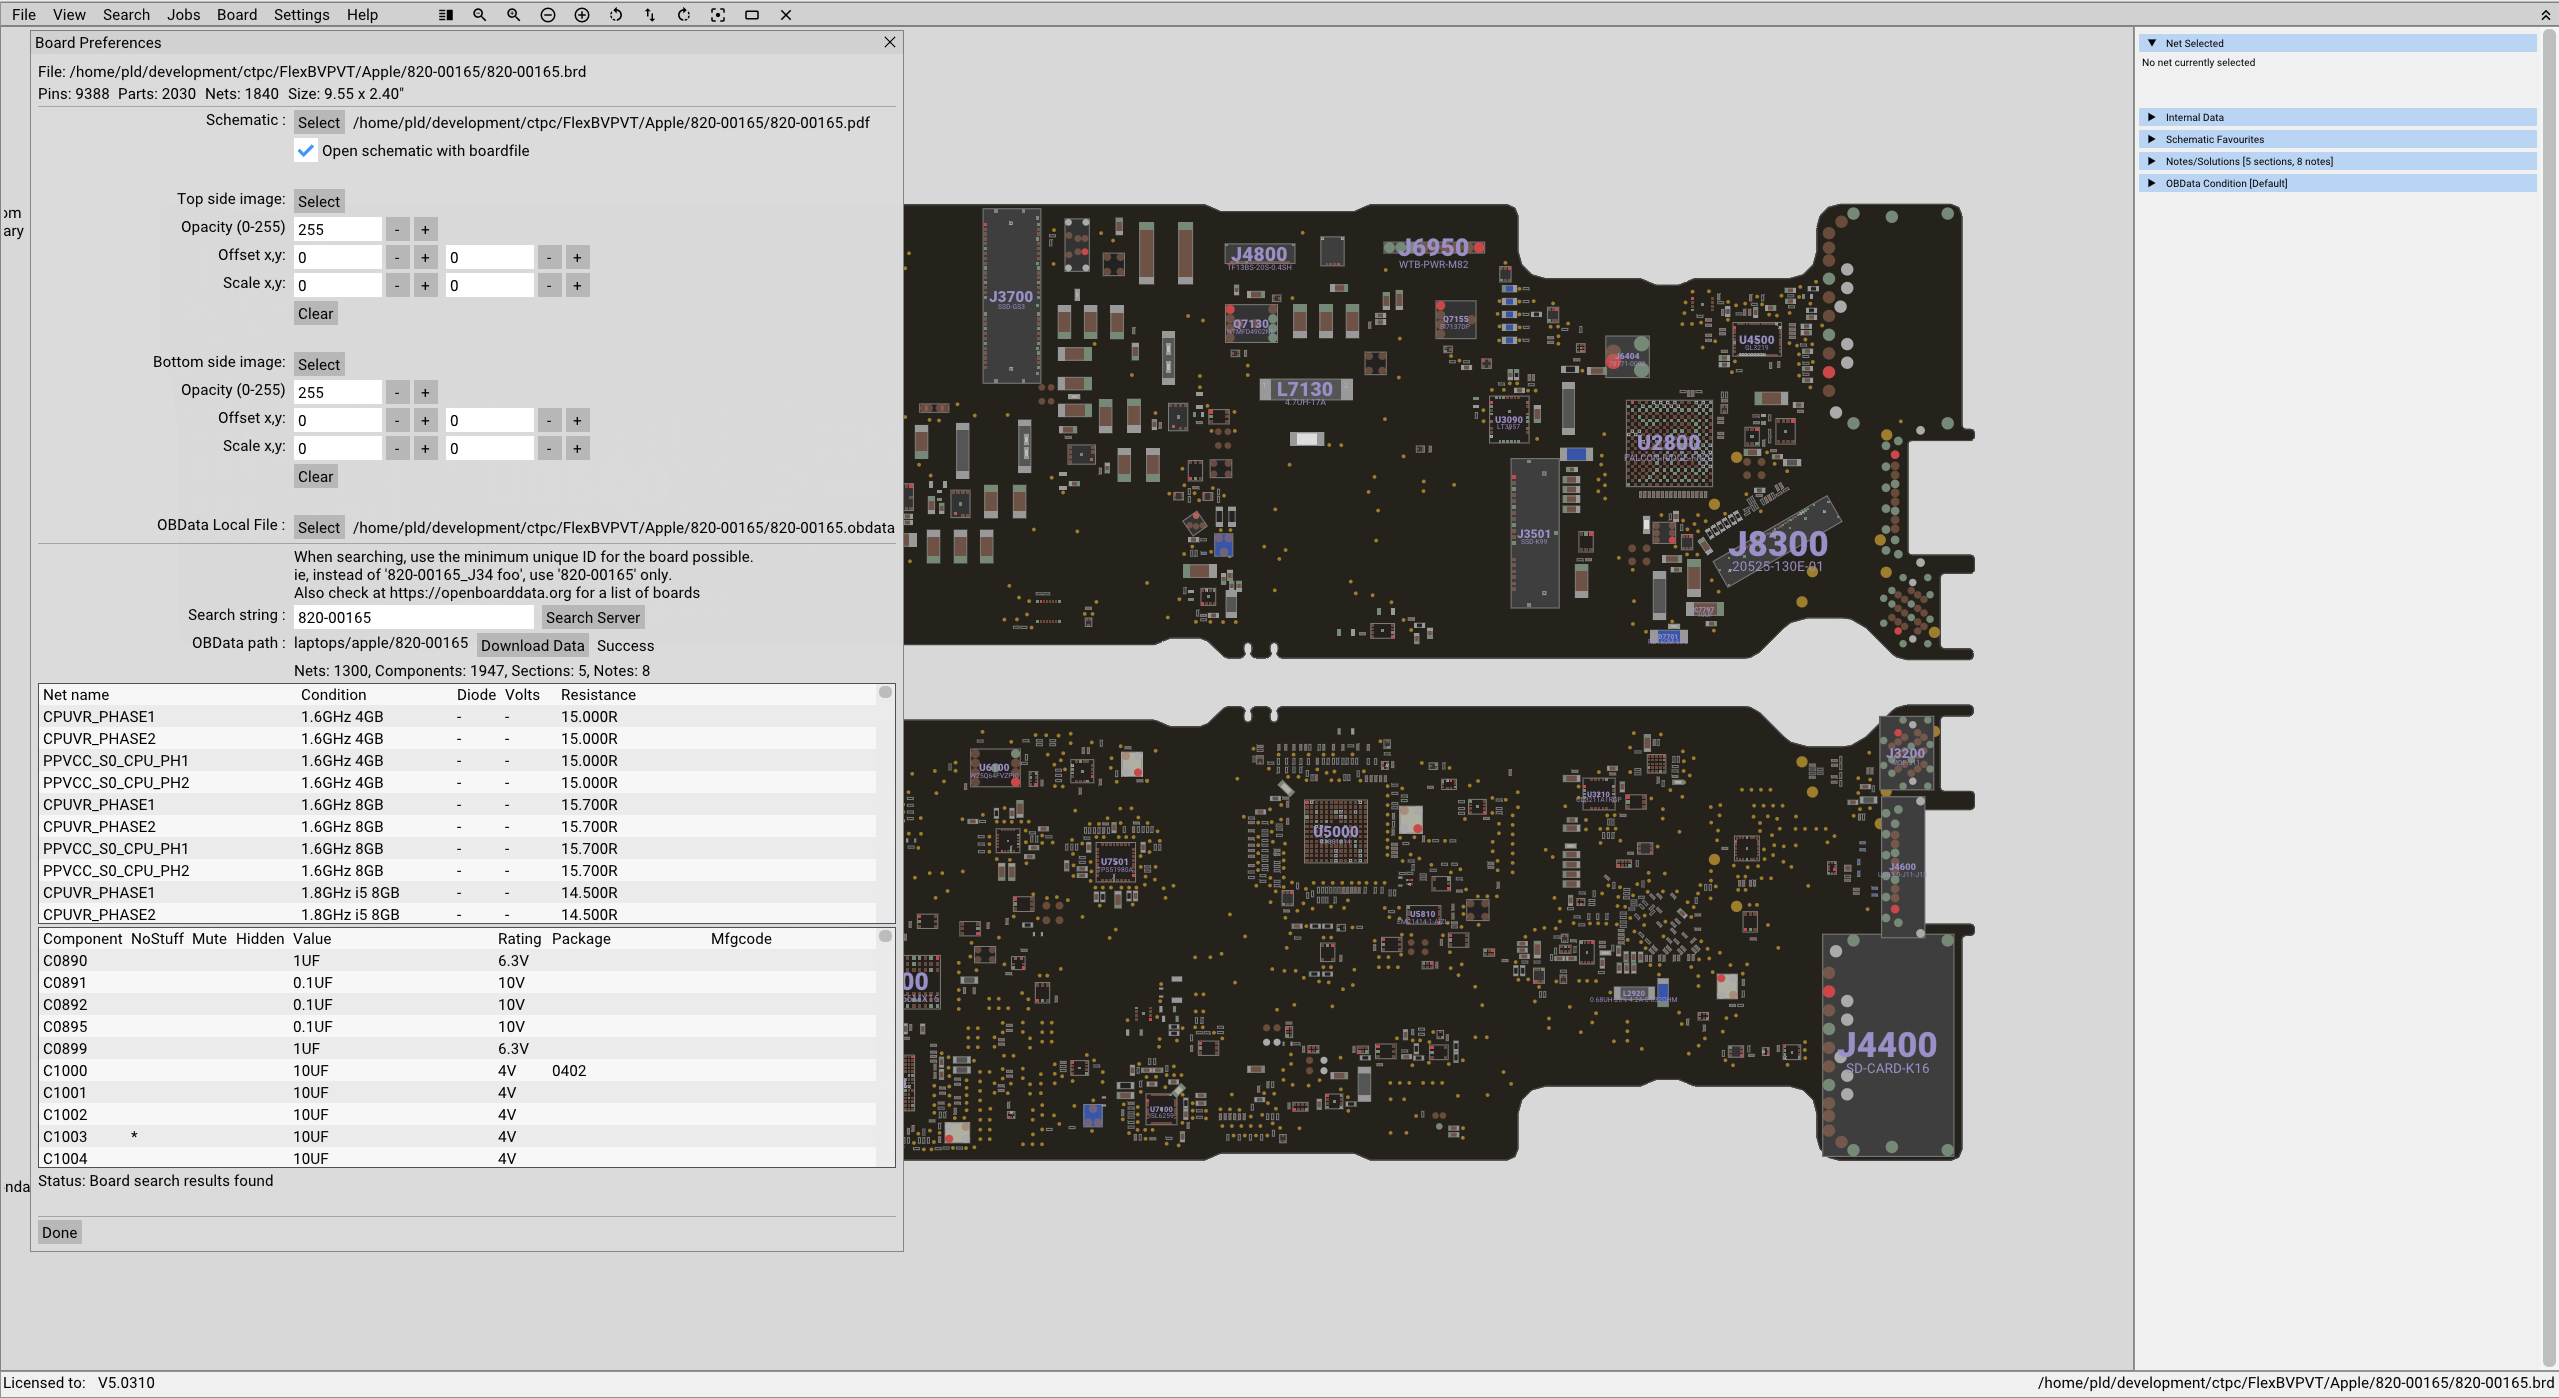Click the zoom out icon in toolbar
Viewport: 2559px width, 1398px height.
(x=480, y=14)
